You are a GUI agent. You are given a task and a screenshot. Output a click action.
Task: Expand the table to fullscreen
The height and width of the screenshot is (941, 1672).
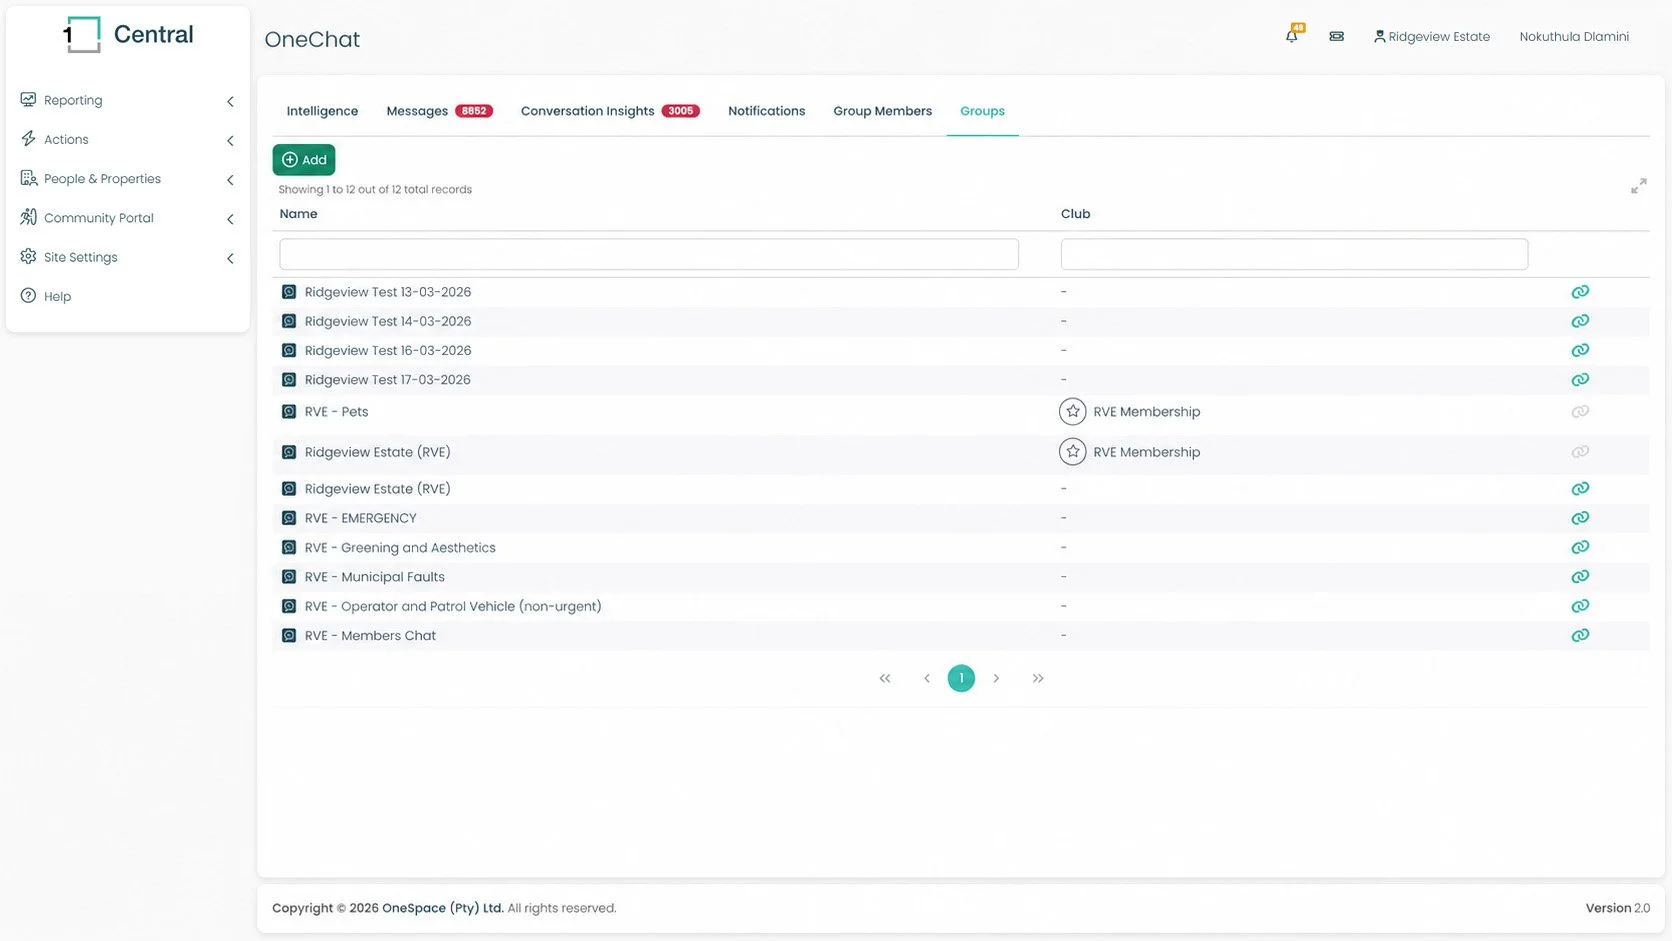point(1638,186)
